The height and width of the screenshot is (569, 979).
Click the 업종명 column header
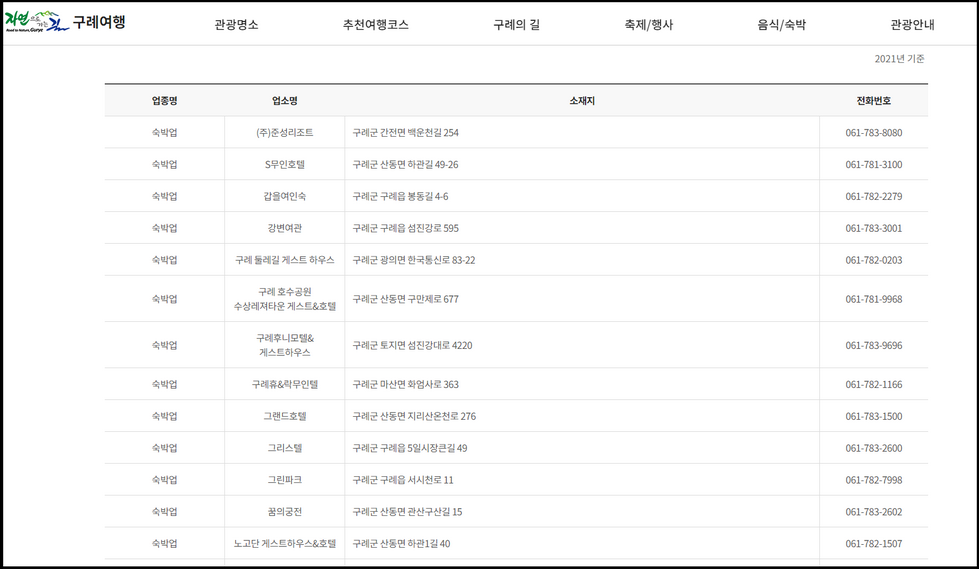coord(165,101)
